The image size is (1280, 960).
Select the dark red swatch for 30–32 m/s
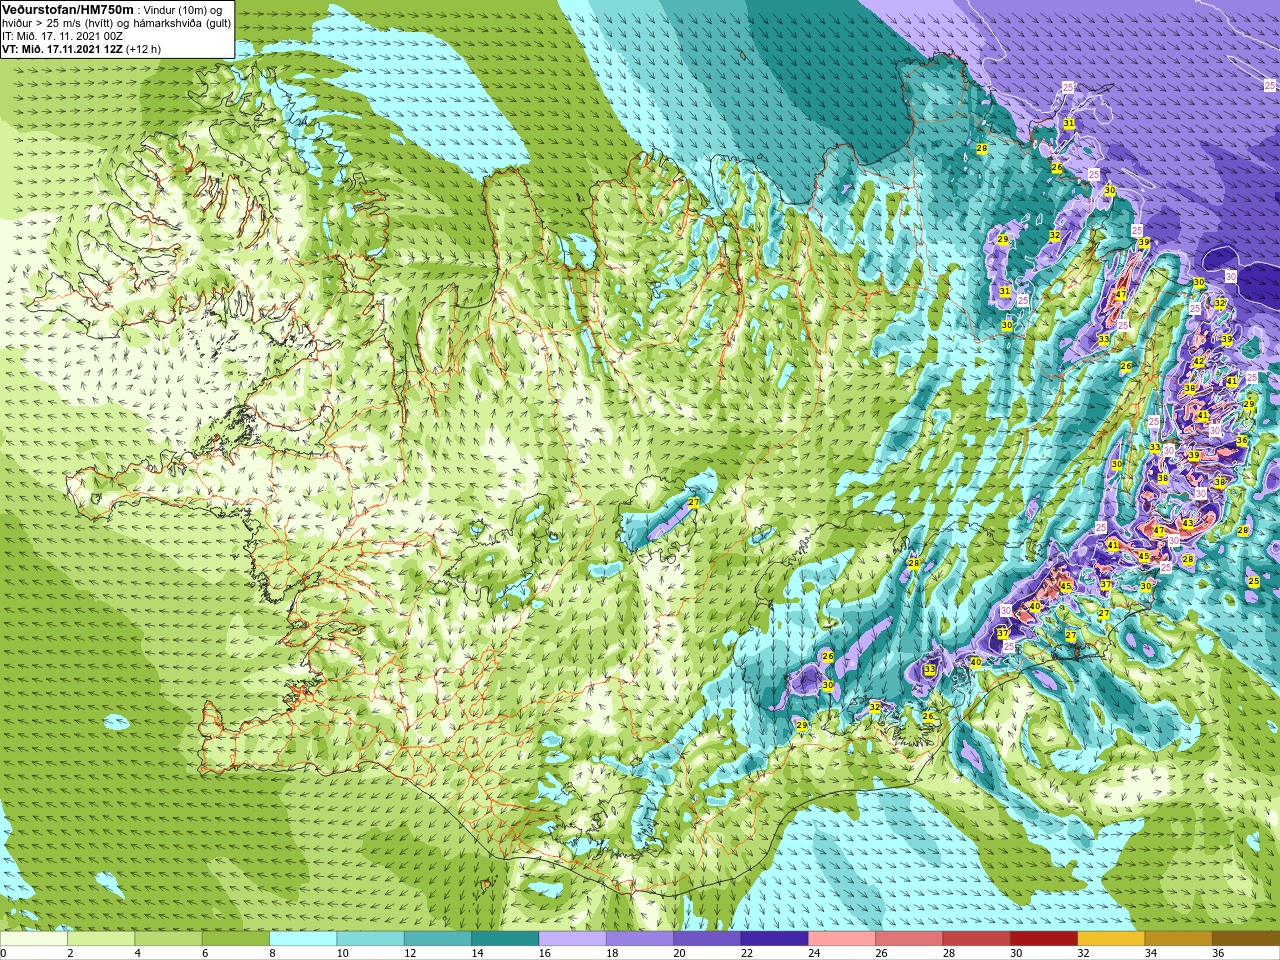[1044, 939]
